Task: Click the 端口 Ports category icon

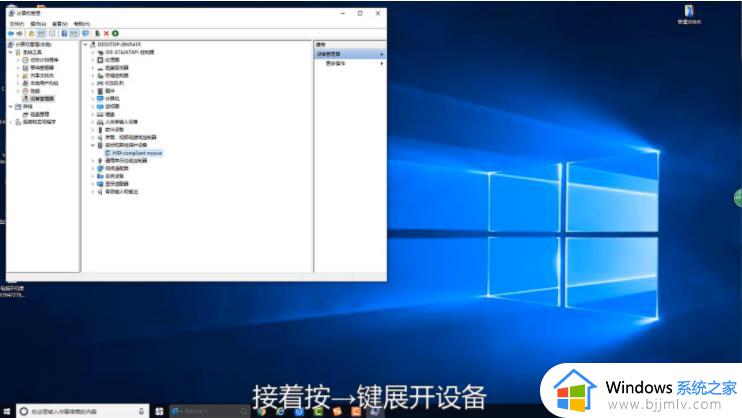Action: click(x=100, y=91)
